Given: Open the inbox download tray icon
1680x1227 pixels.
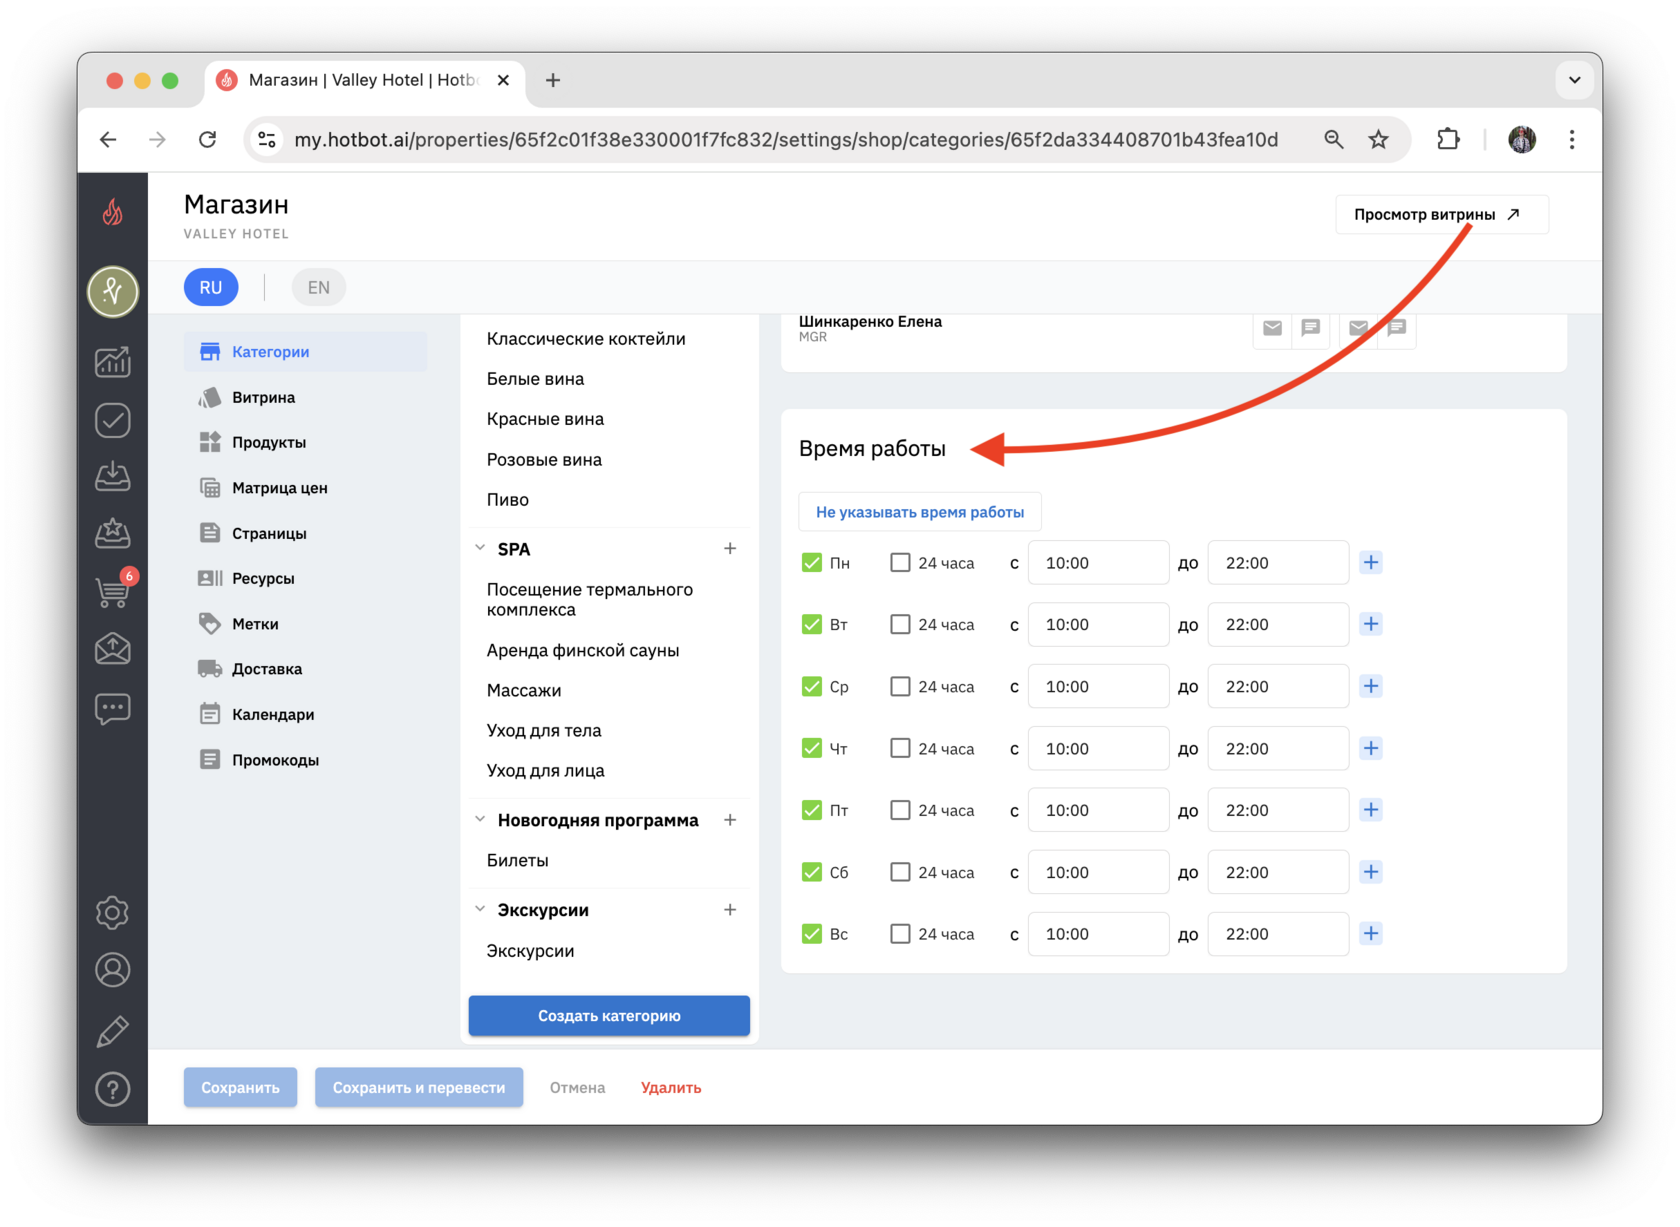Looking at the screenshot, I should coord(113,476).
